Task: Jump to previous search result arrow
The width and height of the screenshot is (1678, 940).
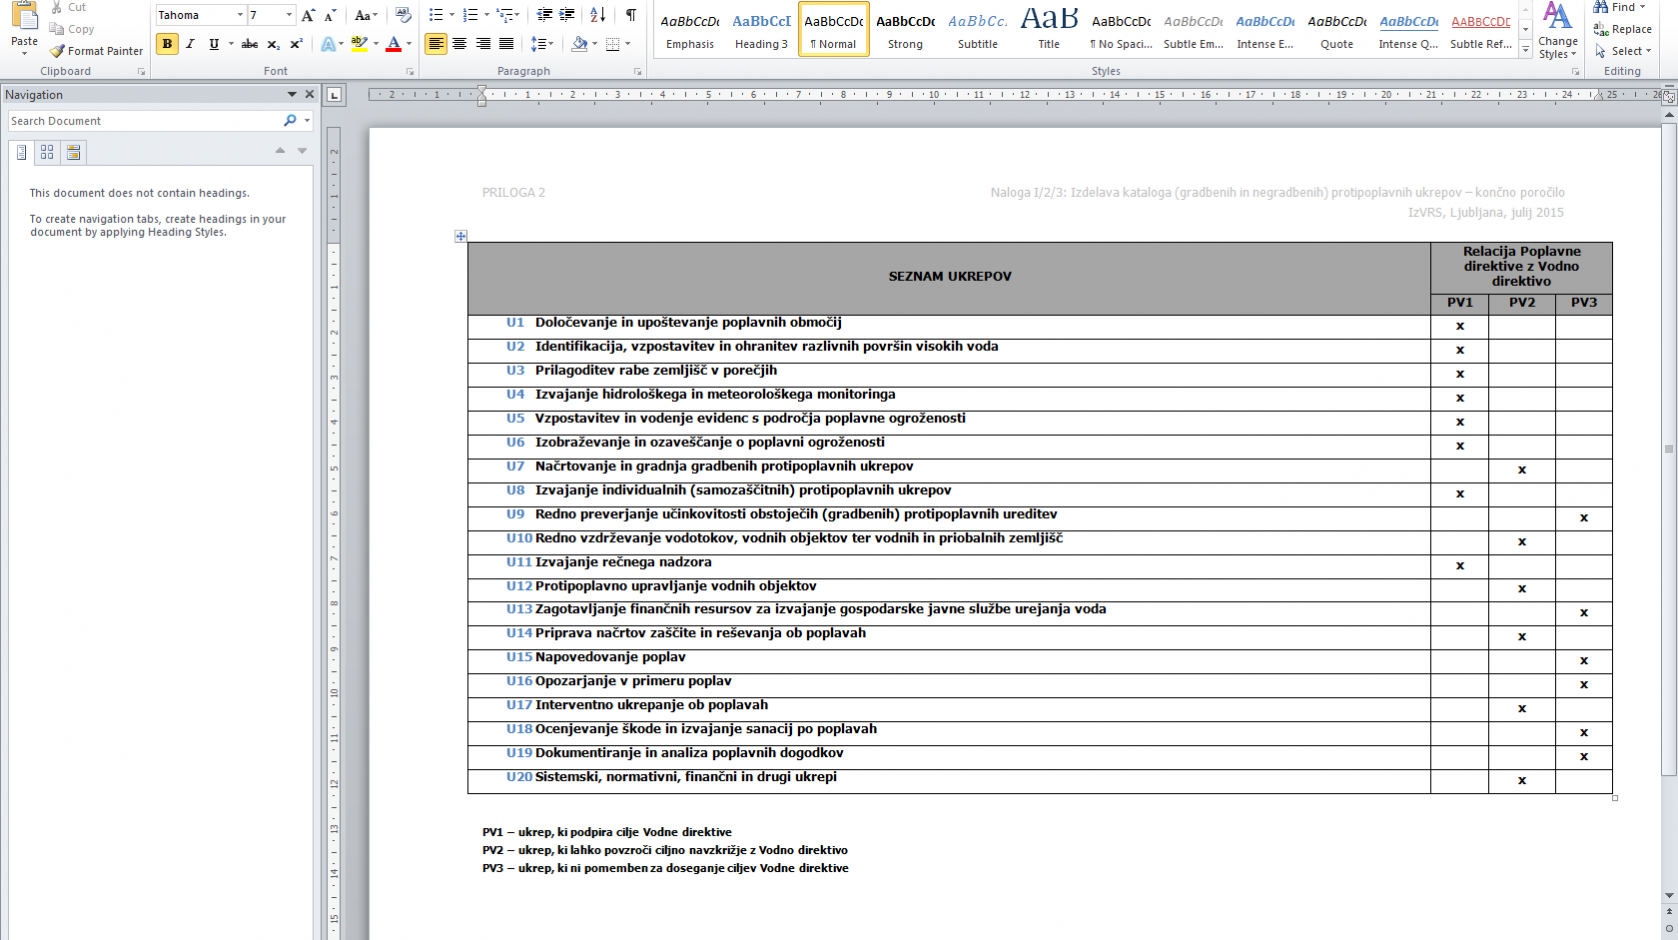Action: pyautogui.click(x=280, y=151)
